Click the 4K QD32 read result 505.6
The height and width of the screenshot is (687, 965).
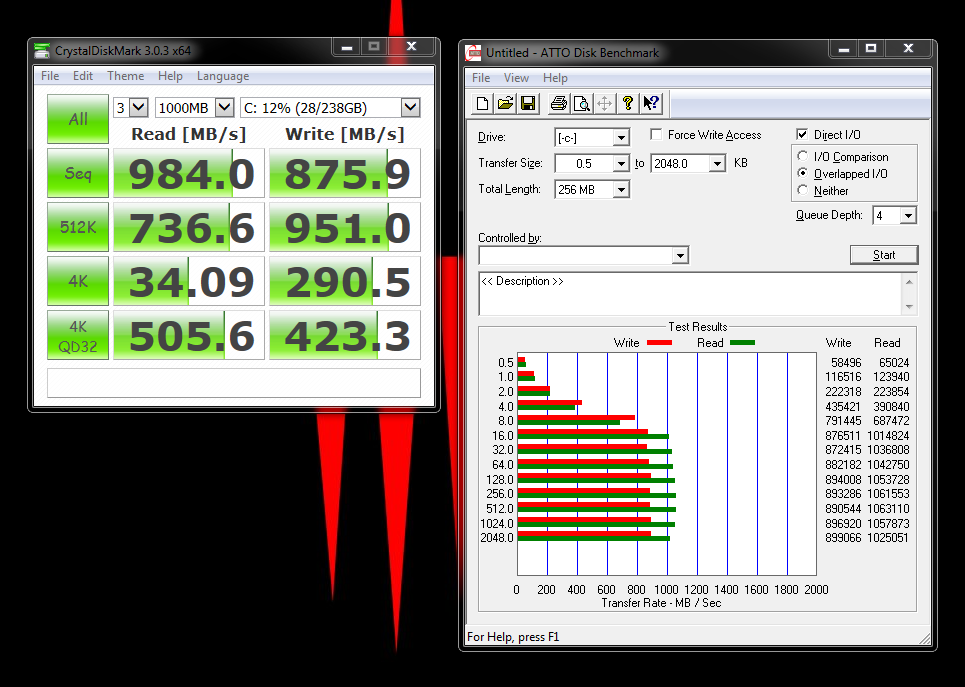189,335
